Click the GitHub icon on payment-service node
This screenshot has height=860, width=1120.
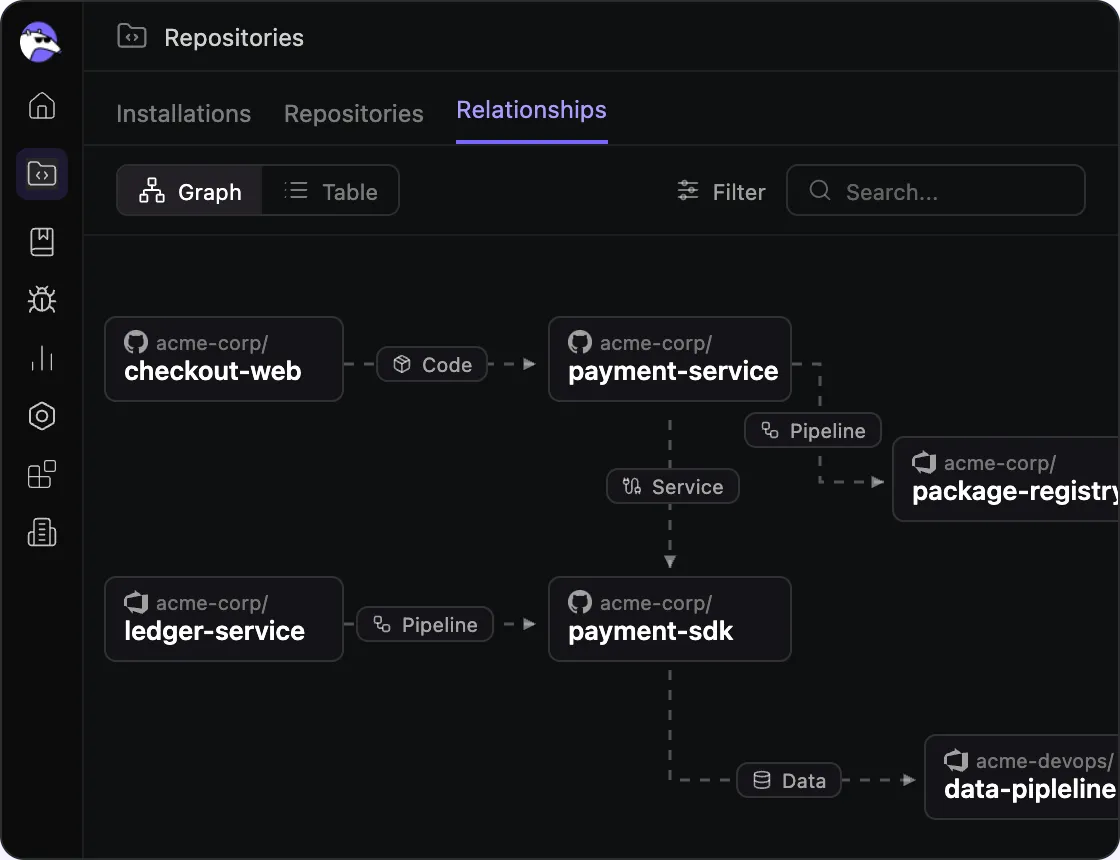(580, 342)
